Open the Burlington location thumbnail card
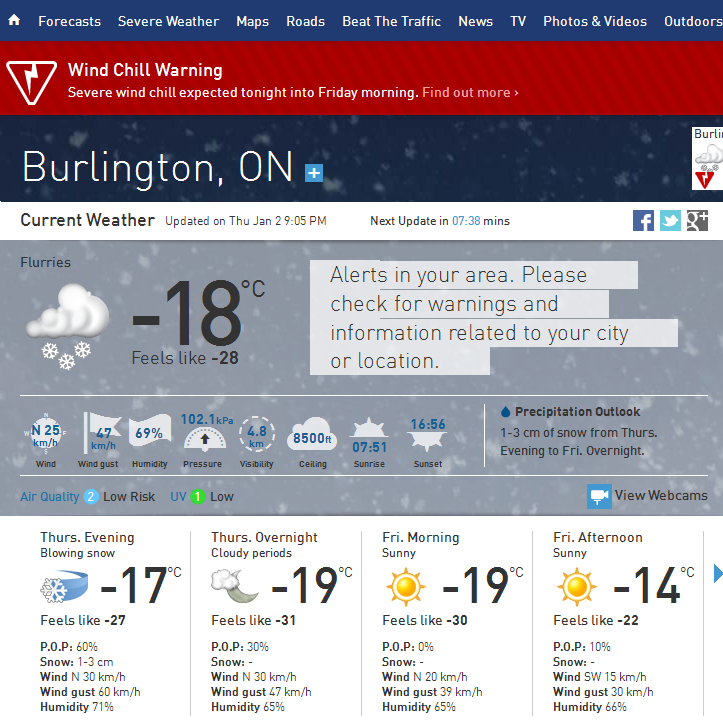 point(707,159)
